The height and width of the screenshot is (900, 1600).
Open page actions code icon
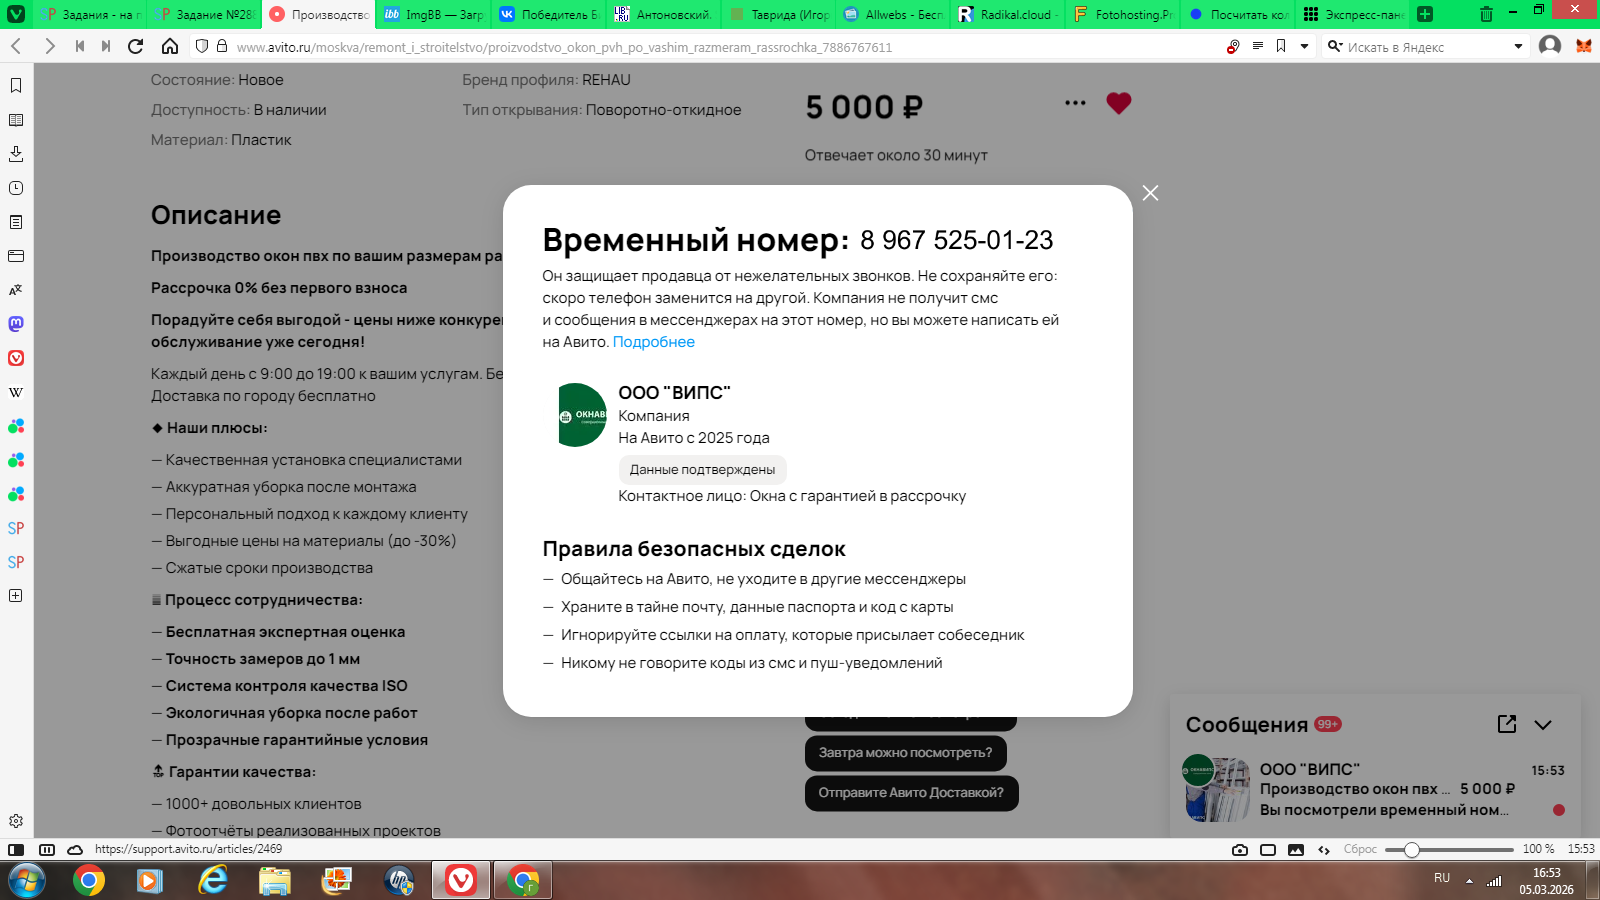coord(1324,850)
